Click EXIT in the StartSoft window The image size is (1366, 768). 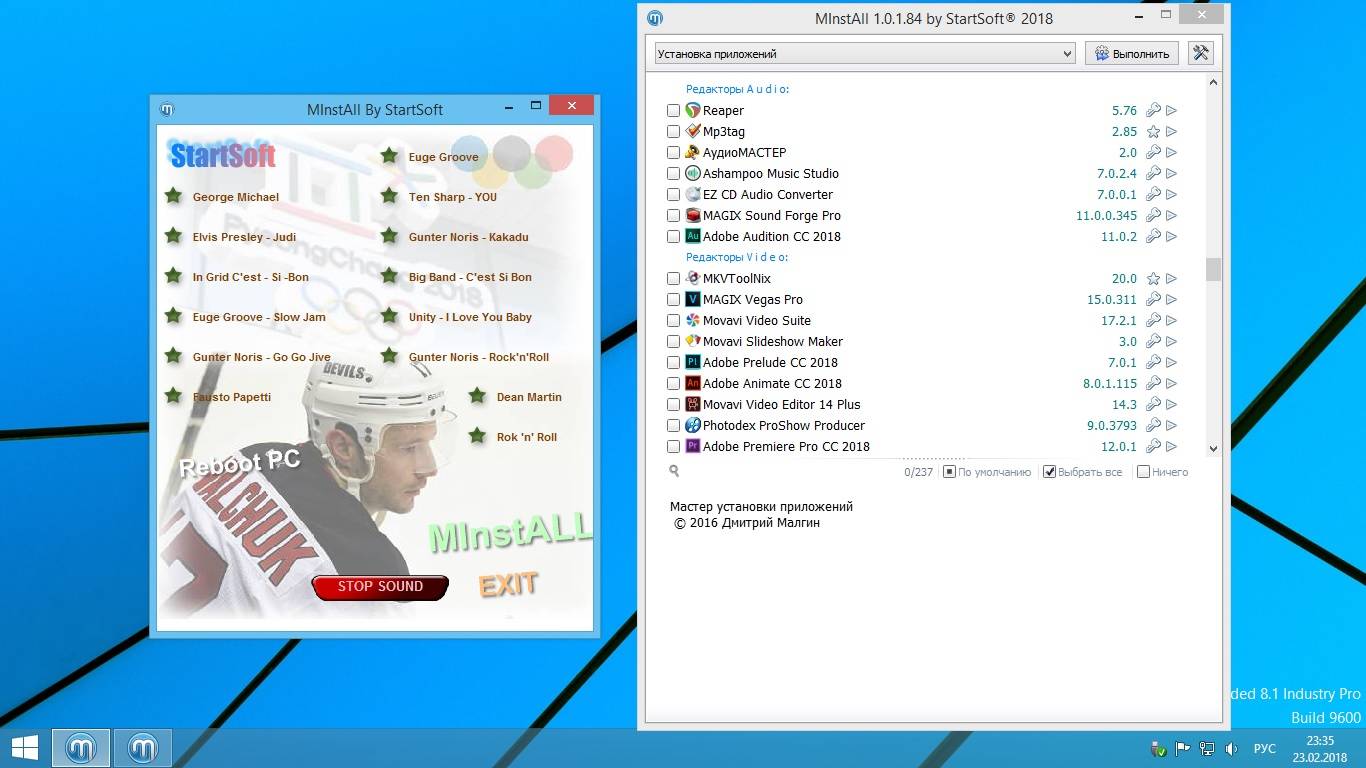[508, 584]
